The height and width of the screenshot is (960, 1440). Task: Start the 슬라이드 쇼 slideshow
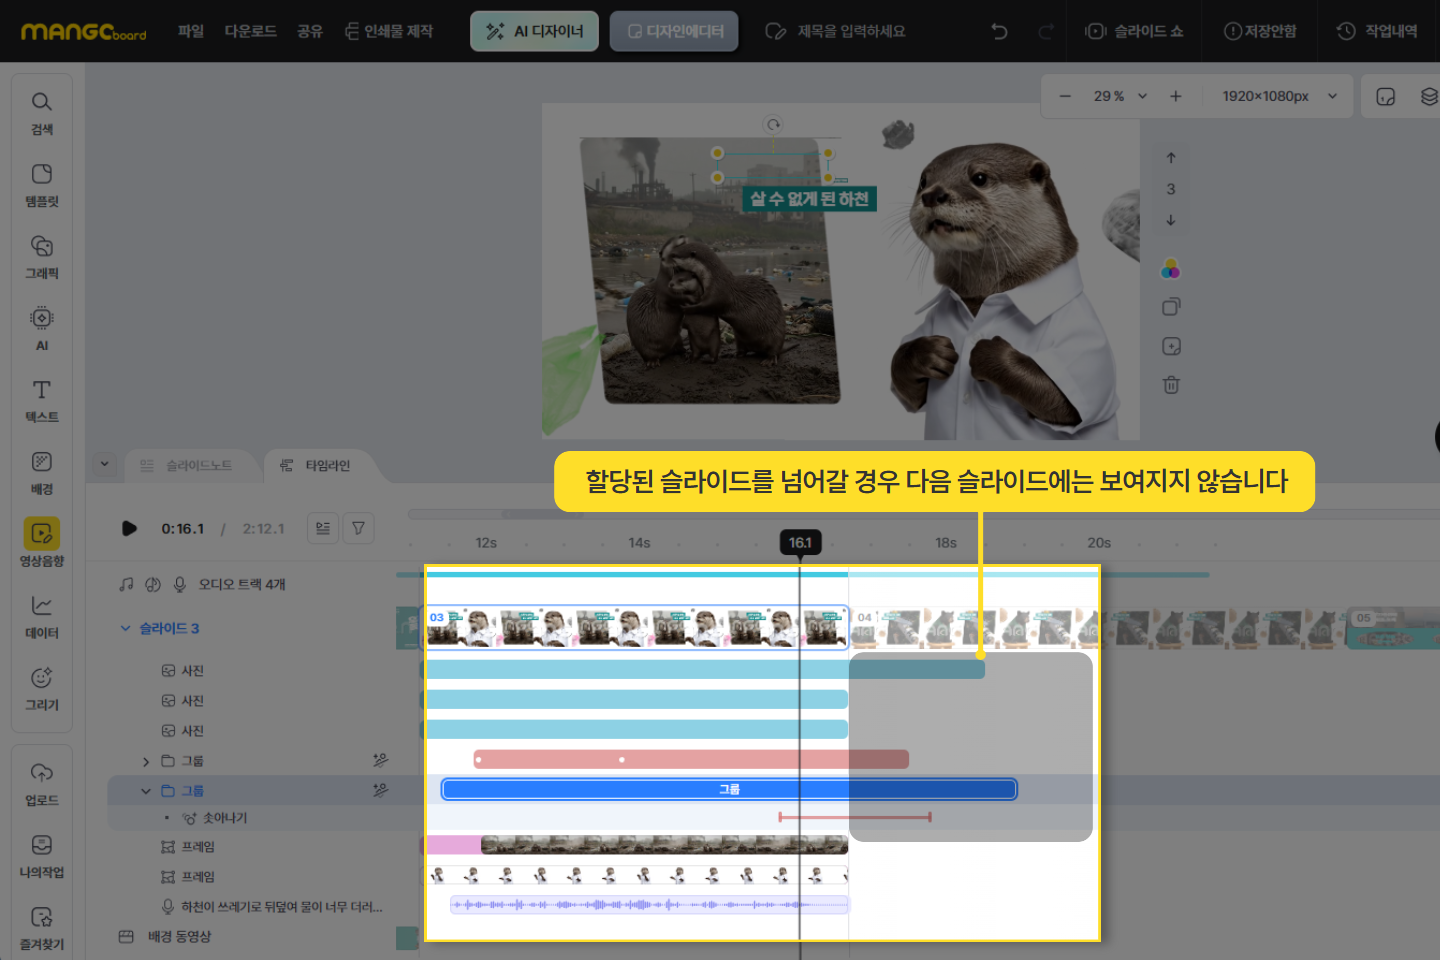click(x=1135, y=31)
